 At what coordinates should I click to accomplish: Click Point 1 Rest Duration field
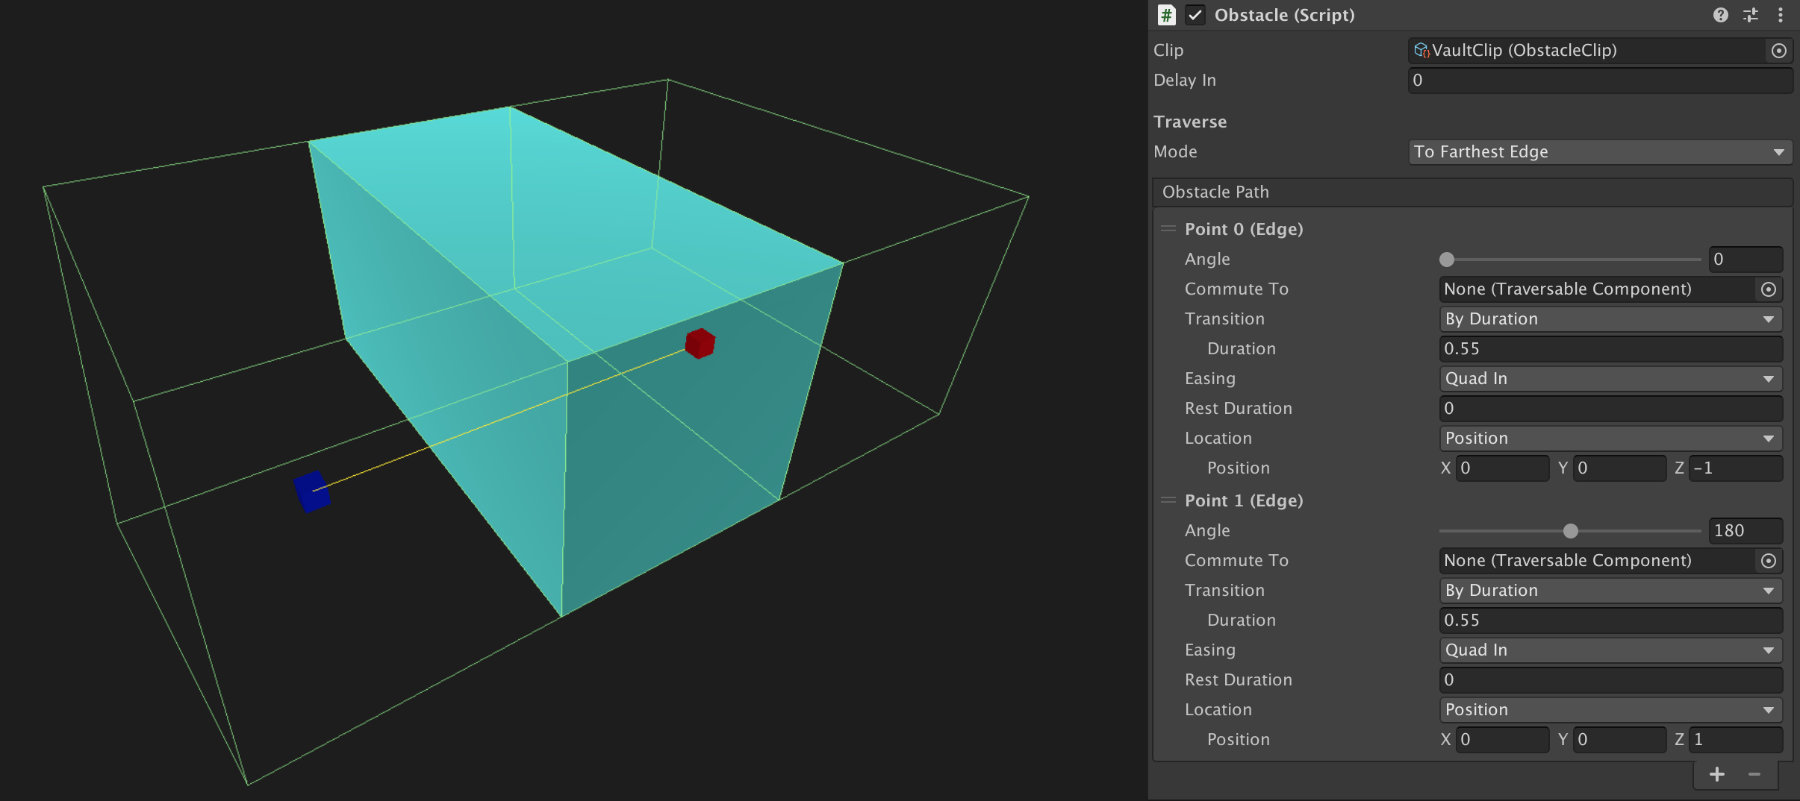[1610, 680]
